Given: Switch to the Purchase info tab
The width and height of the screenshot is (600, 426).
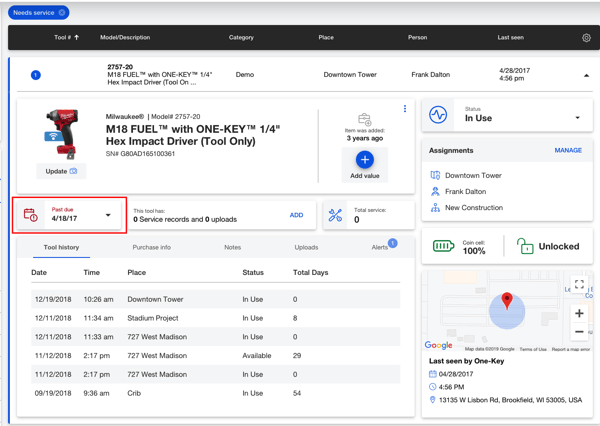Looking at the screenshot, I should pyautogui.click(x=152, y=247).
